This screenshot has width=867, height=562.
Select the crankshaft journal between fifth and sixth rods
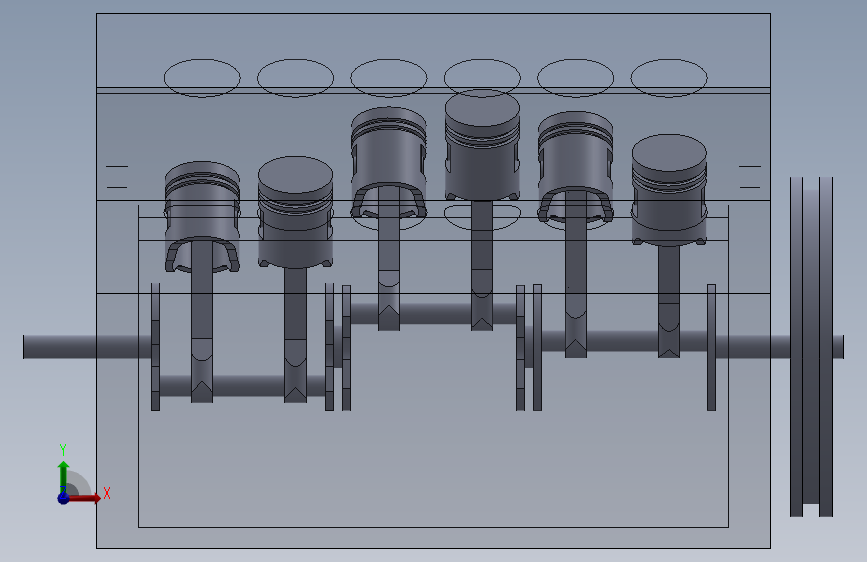tap(622, 341)
